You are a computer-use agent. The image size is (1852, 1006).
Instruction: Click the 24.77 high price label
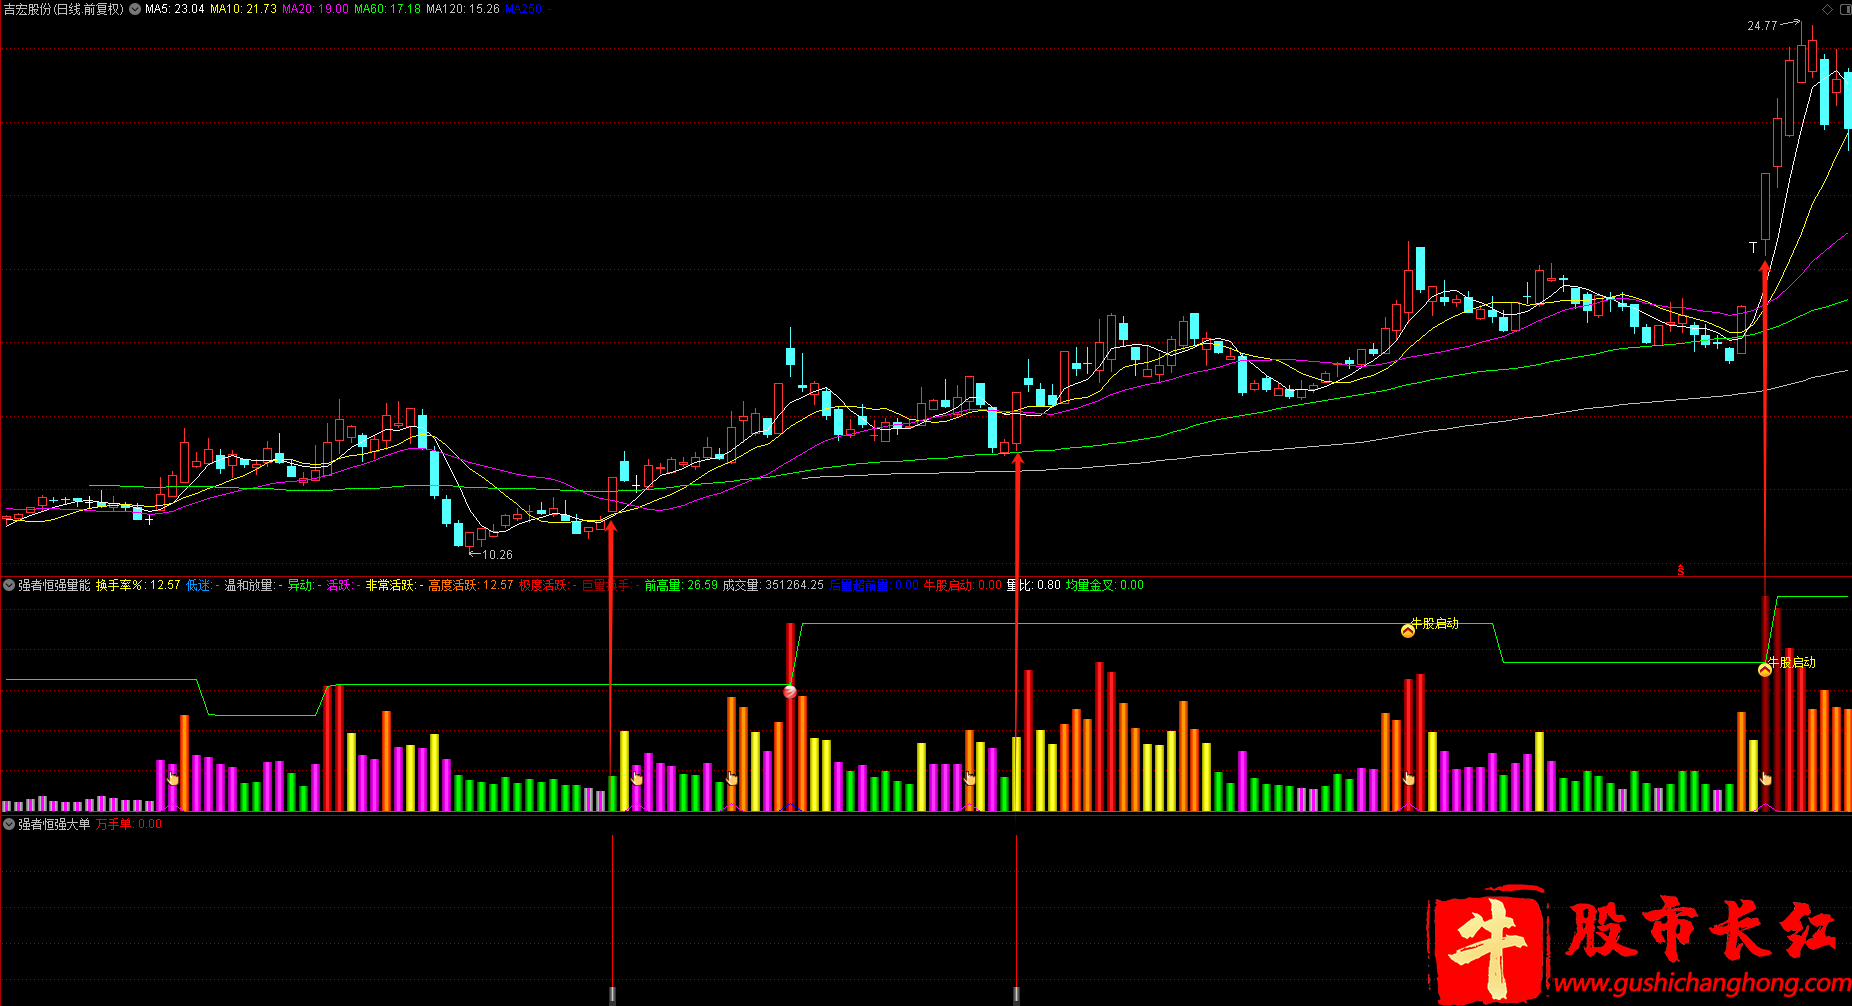(x=1762, y=26)
